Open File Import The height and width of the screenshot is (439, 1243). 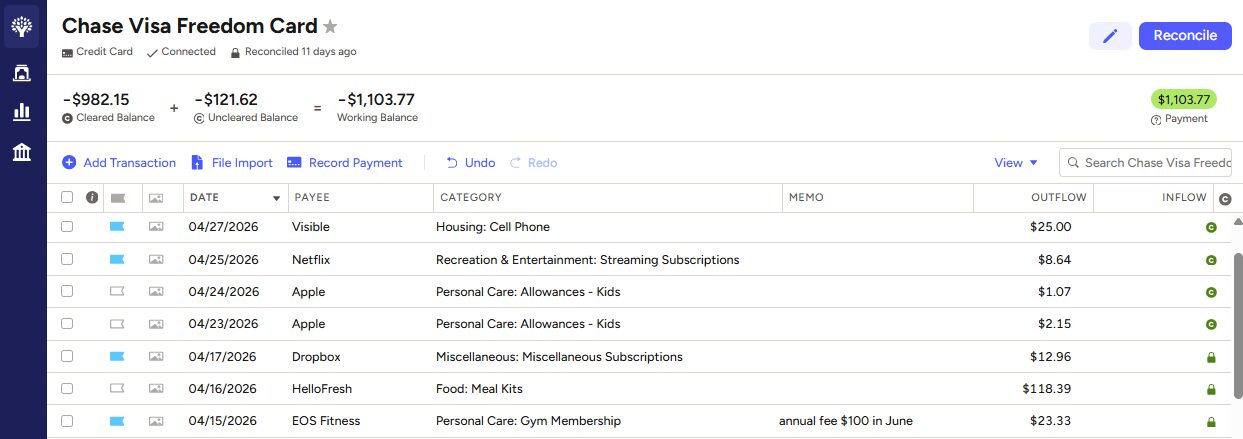tap(231, 162)
